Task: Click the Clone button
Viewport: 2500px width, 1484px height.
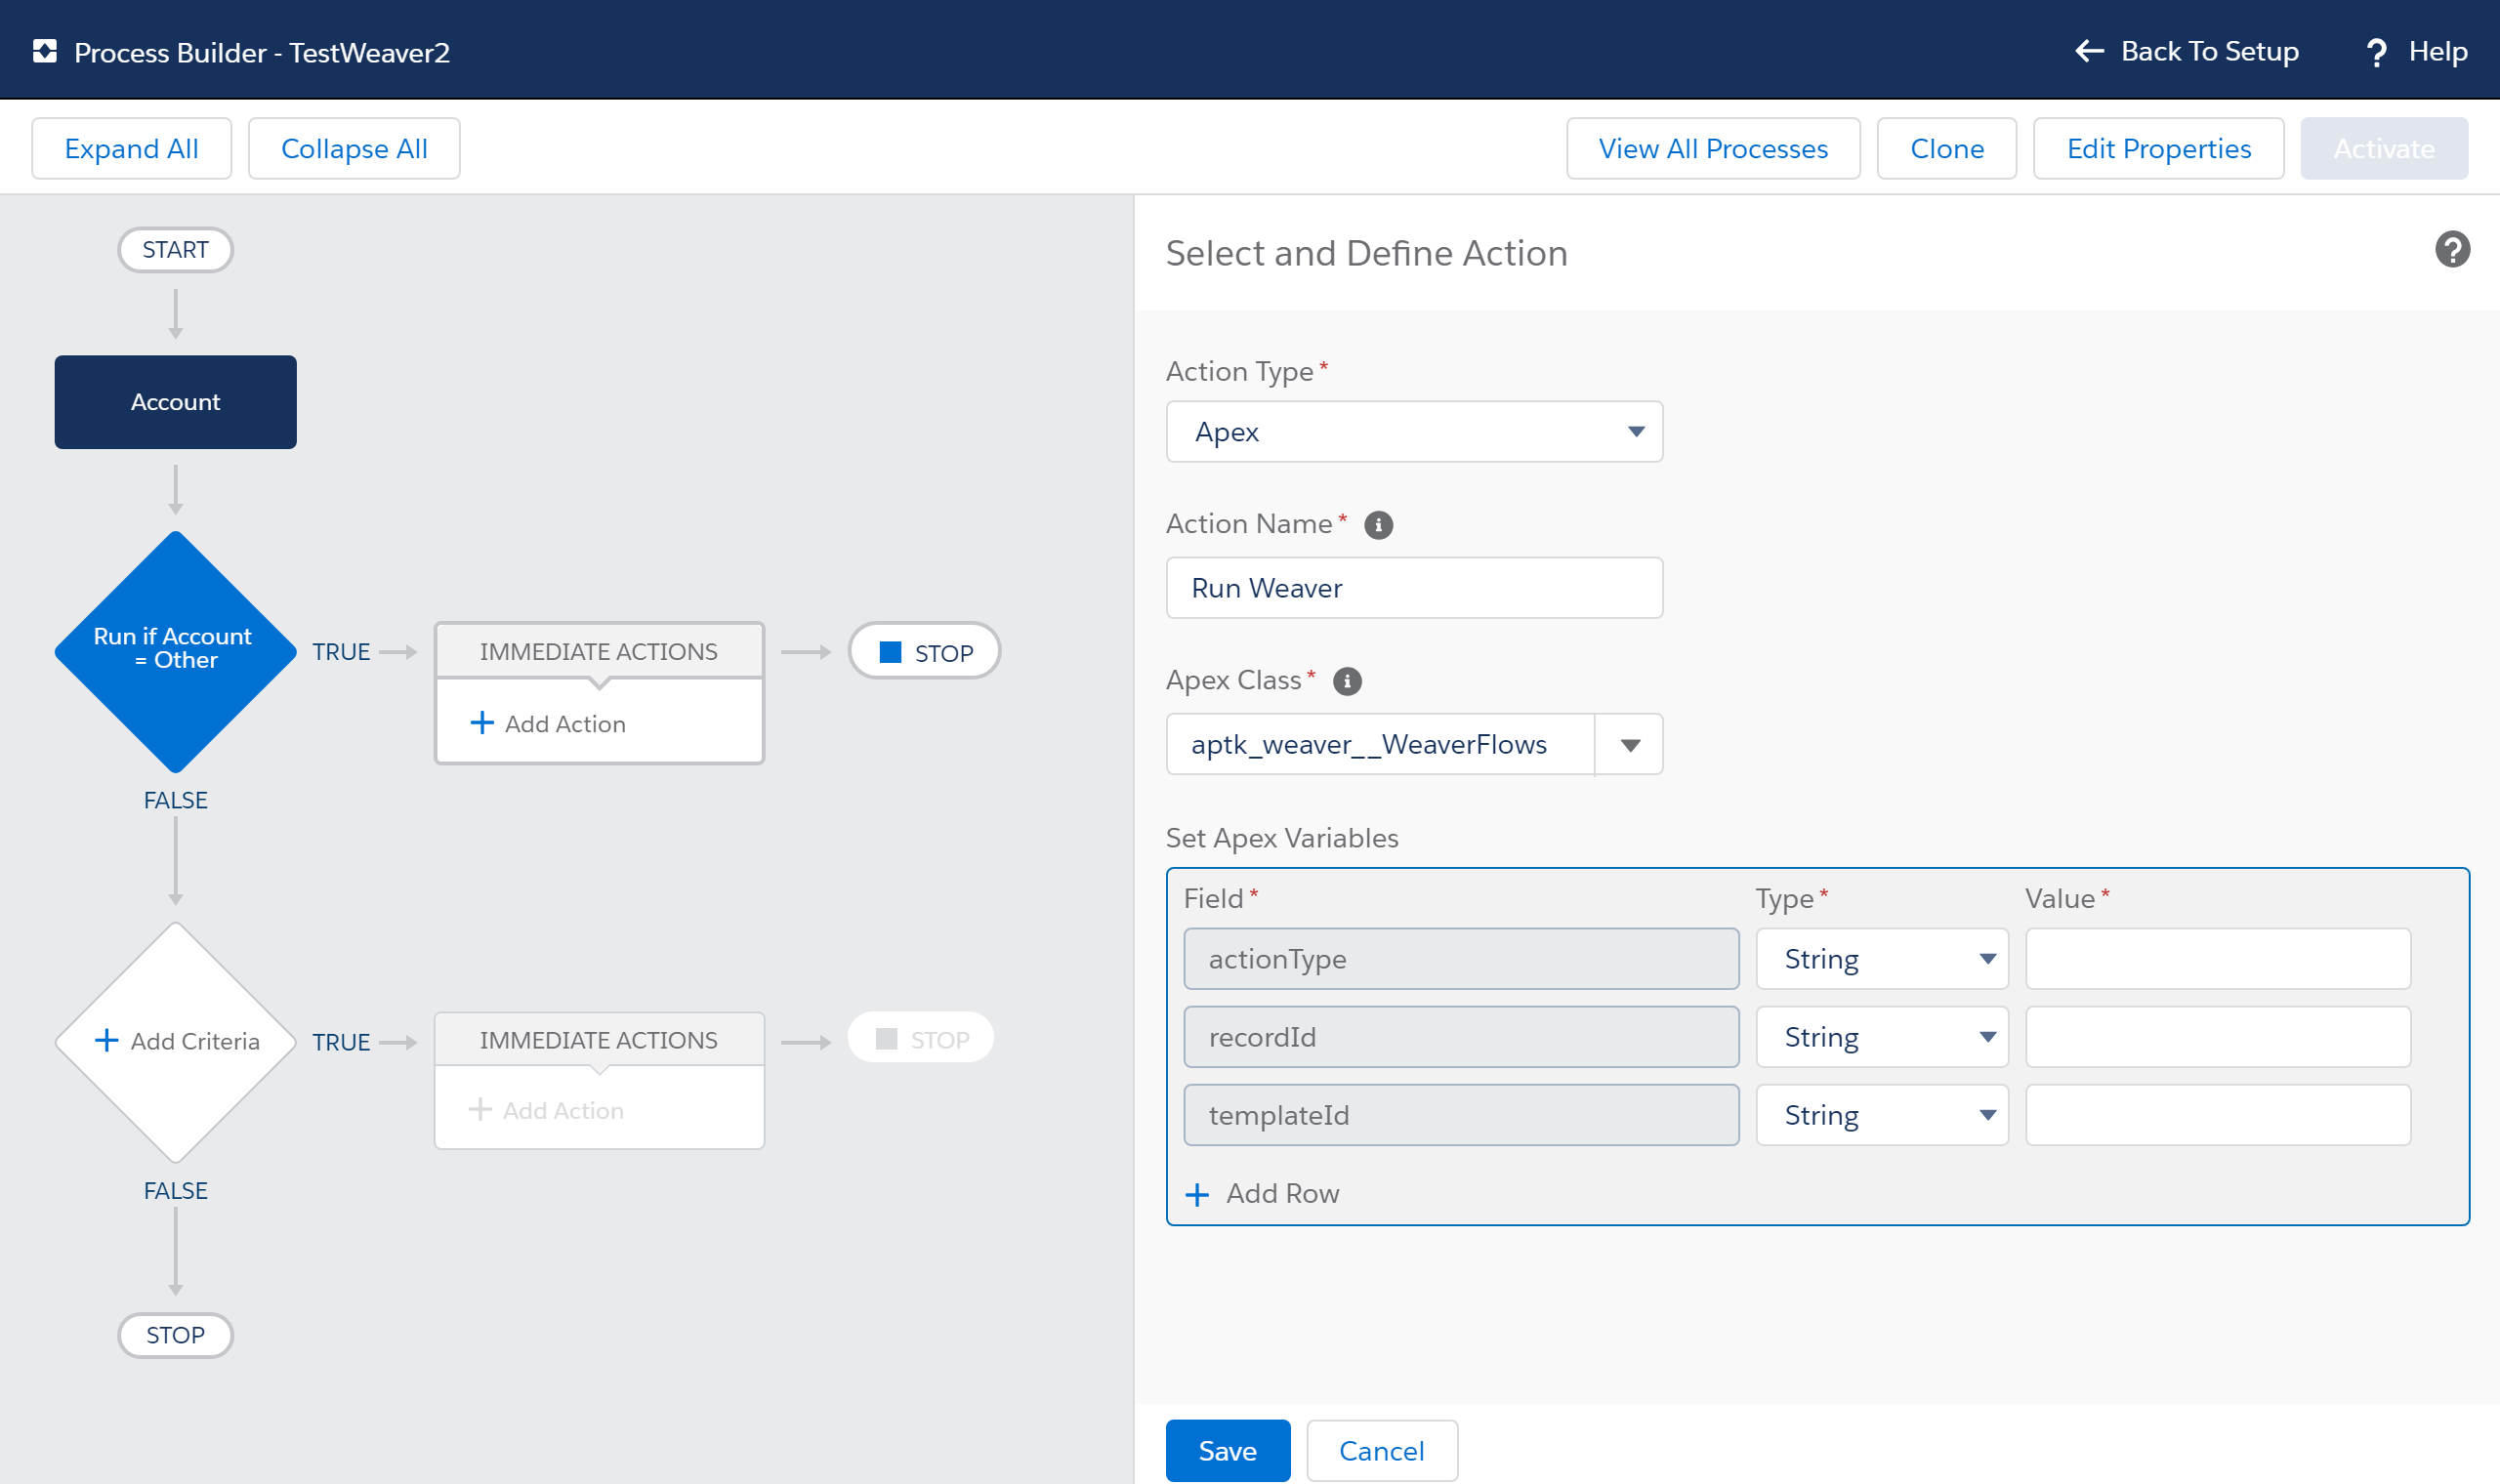Action: pyautogui.click(x=1945, y=148)
